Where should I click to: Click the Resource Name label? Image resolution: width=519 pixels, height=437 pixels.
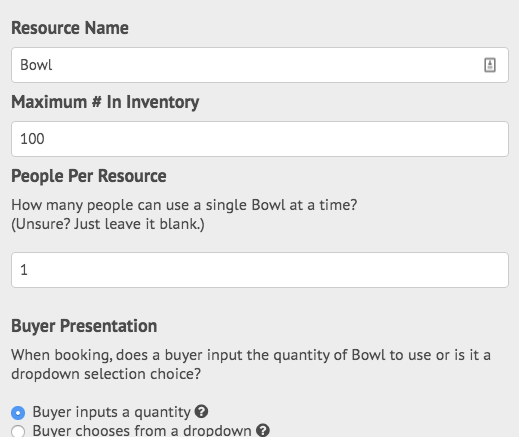70,28
